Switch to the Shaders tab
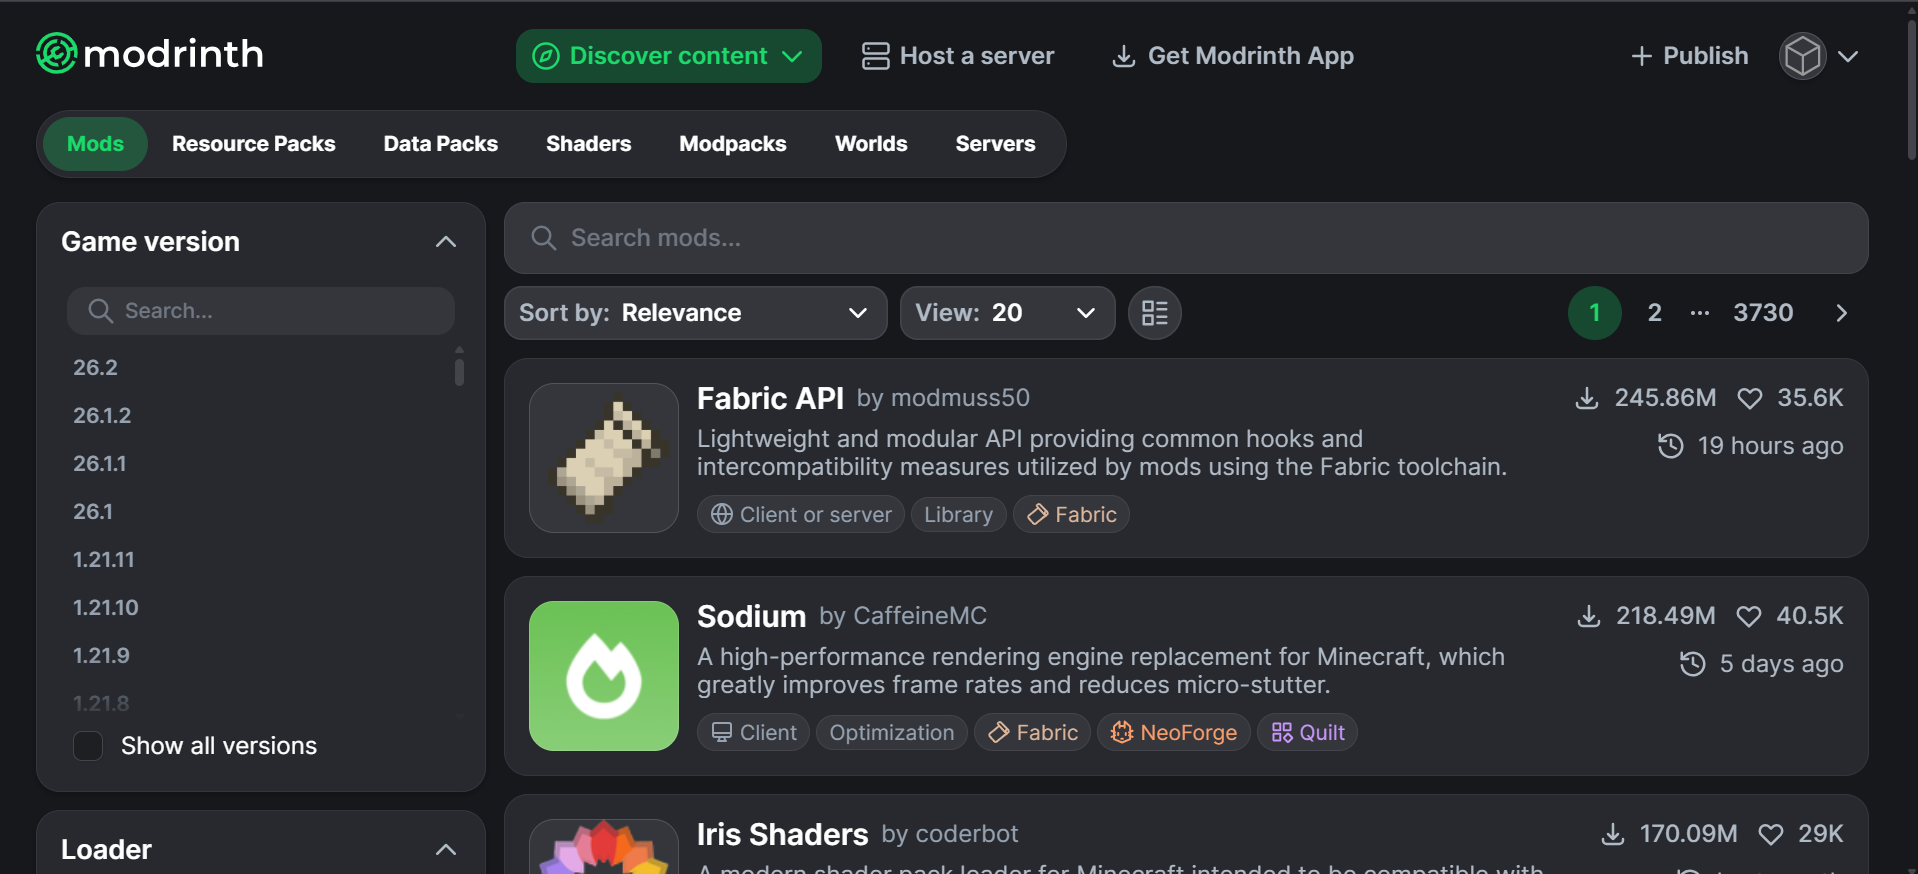This screenshot has width=1918, height=874. coord(588,144)
